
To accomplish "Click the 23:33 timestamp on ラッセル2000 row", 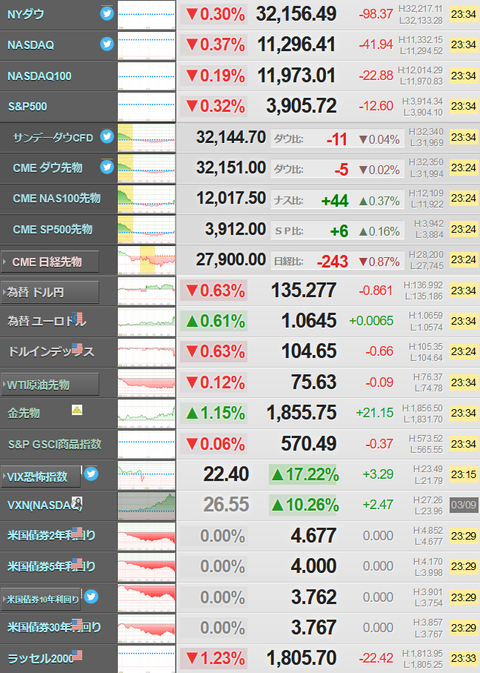I will tap(464, 658).
